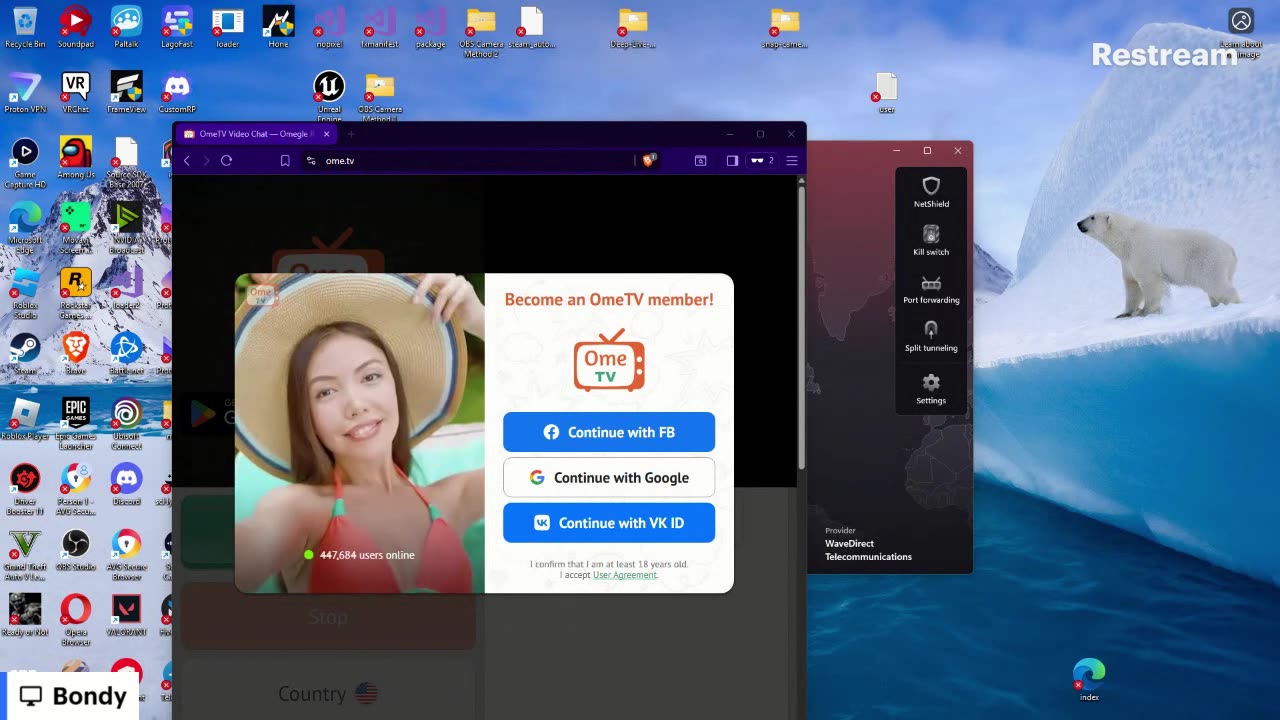
Task: Open NetShield in the VPN window
Action: point(931,192)
